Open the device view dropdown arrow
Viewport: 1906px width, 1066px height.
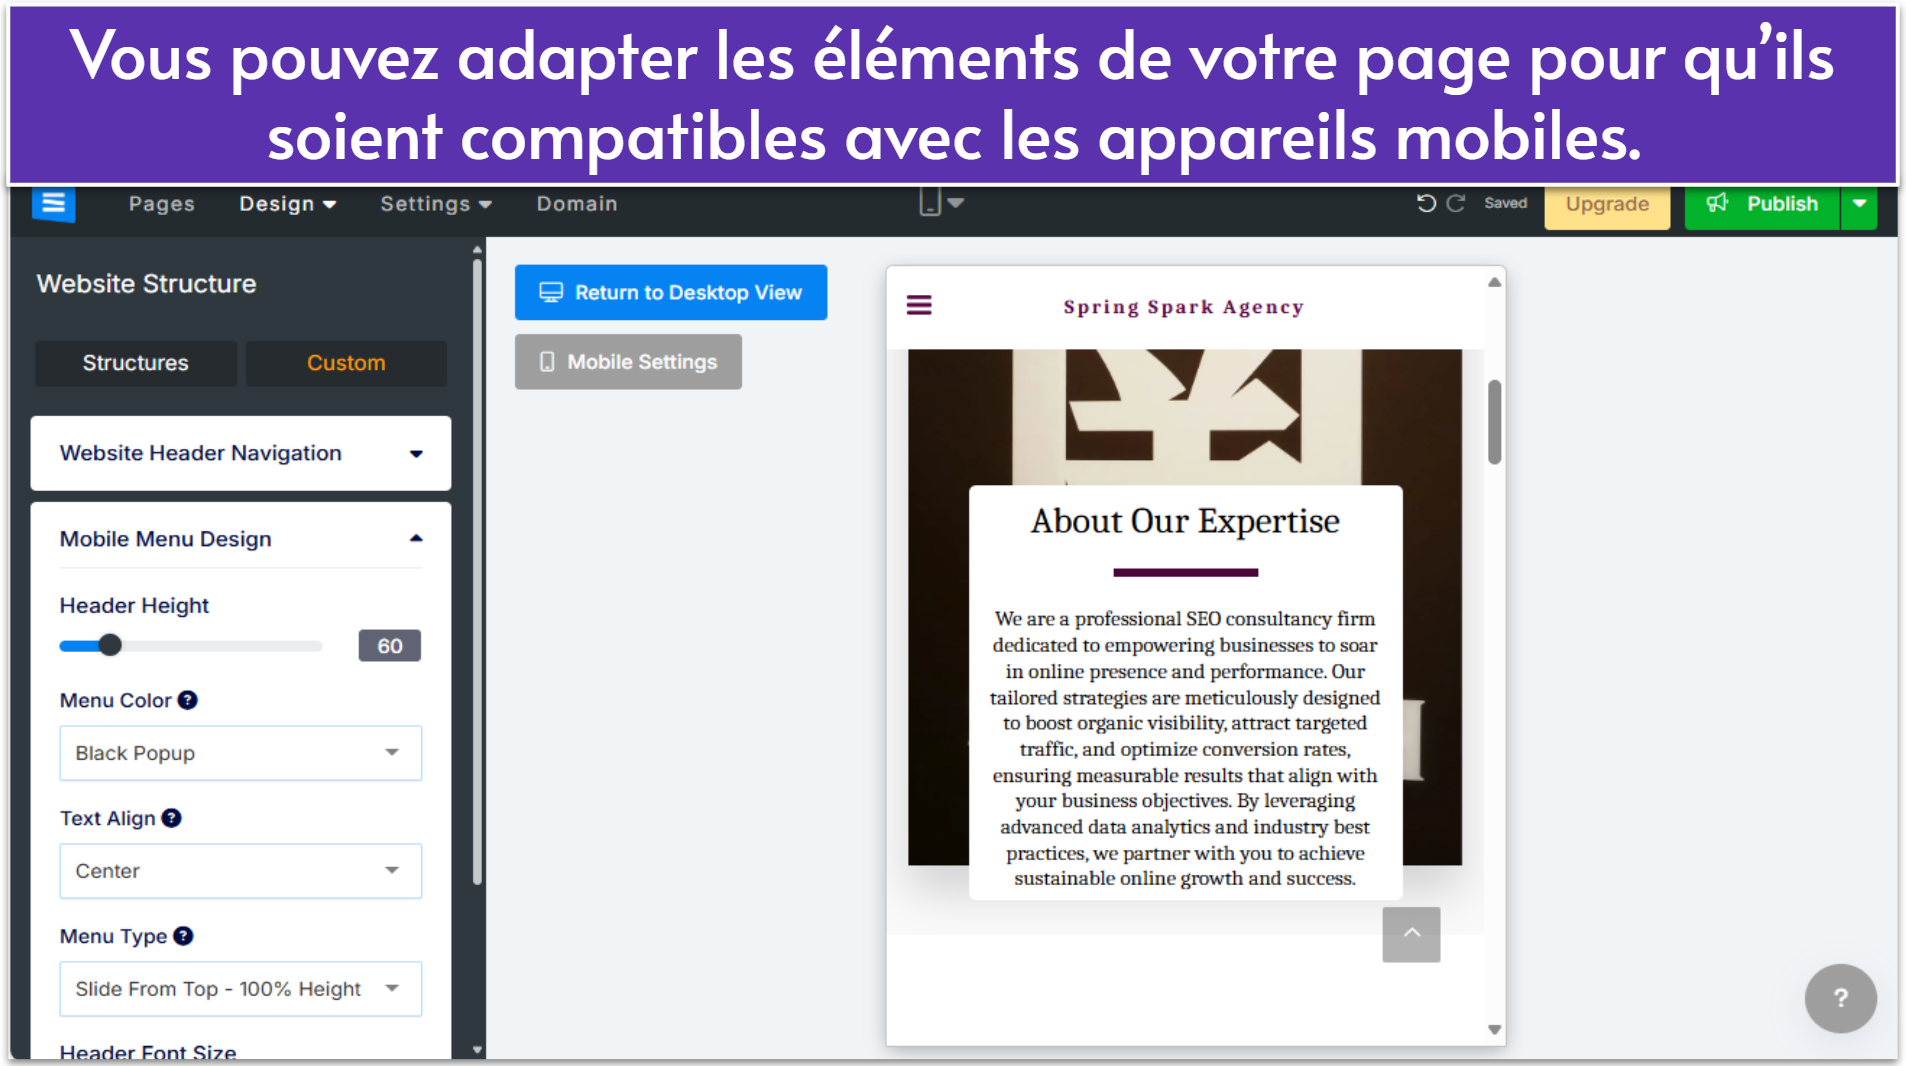tap(956, 203)
